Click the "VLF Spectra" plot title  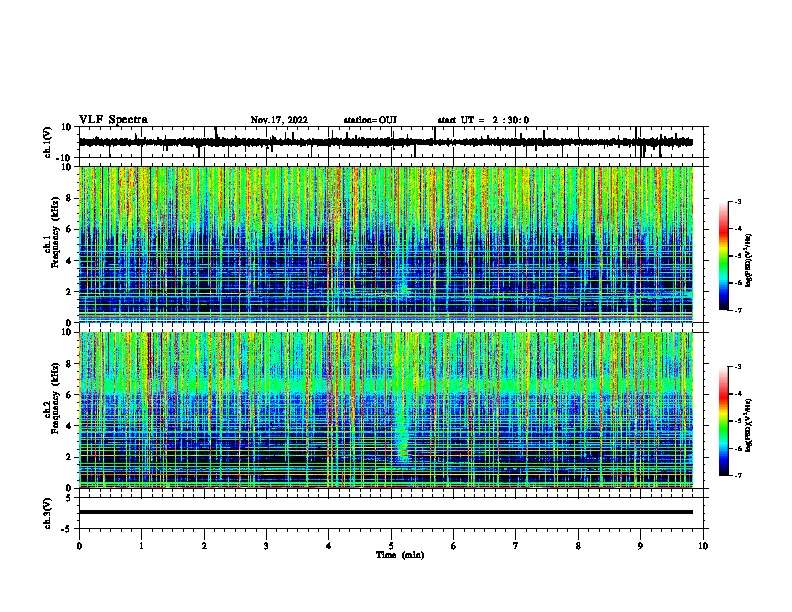click(113, 120)
